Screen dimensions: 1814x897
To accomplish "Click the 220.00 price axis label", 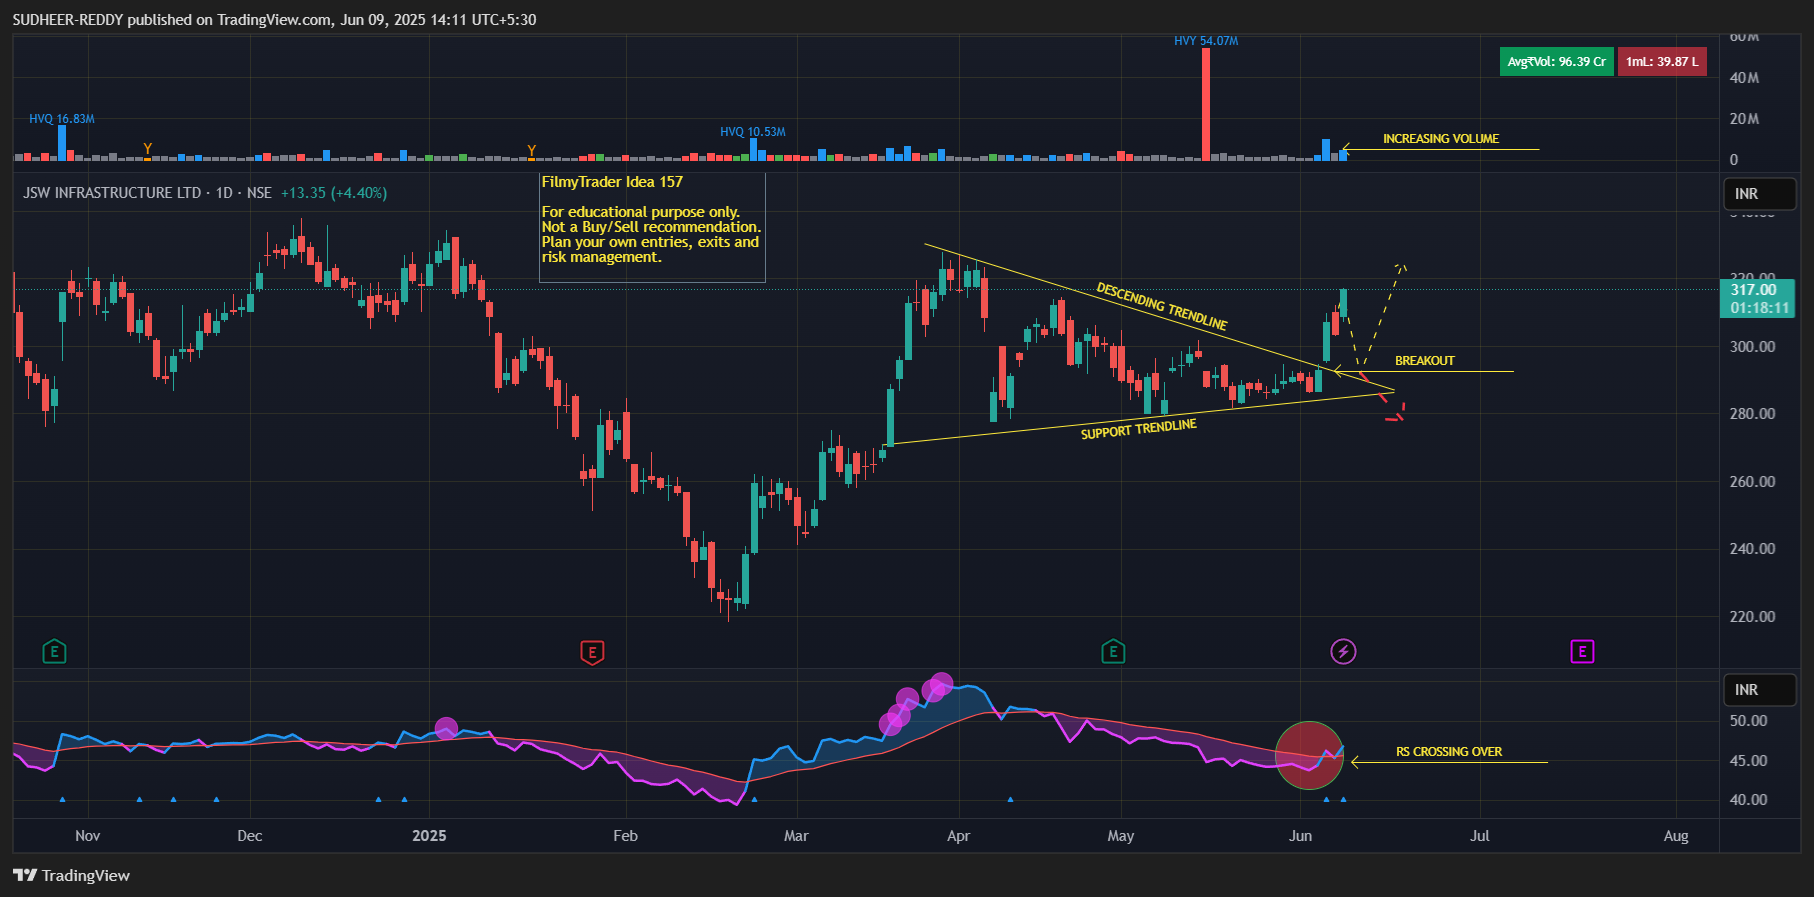I will pos(1752,617).
